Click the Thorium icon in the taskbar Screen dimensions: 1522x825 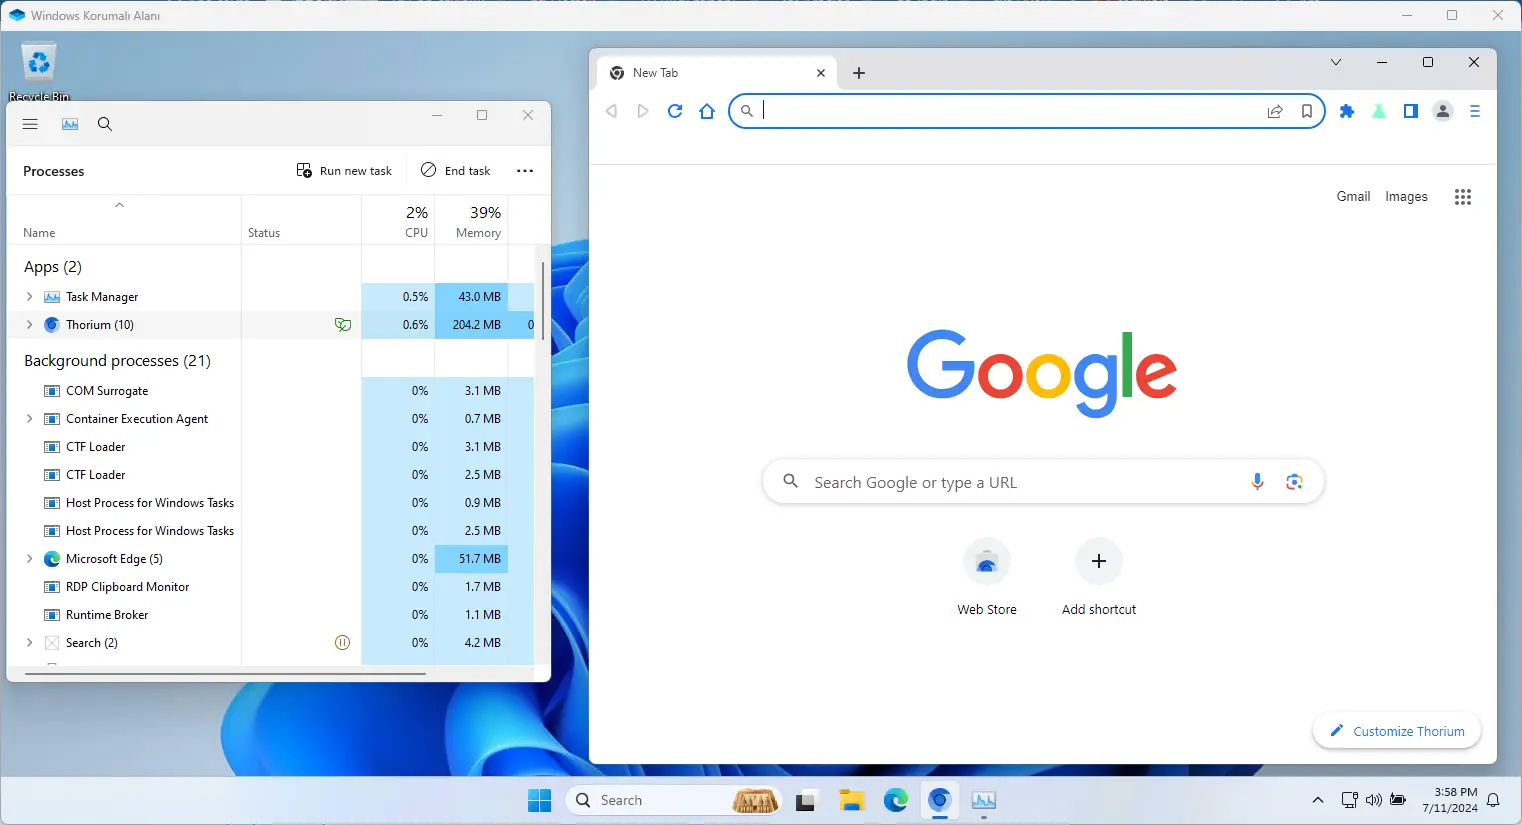939,800
